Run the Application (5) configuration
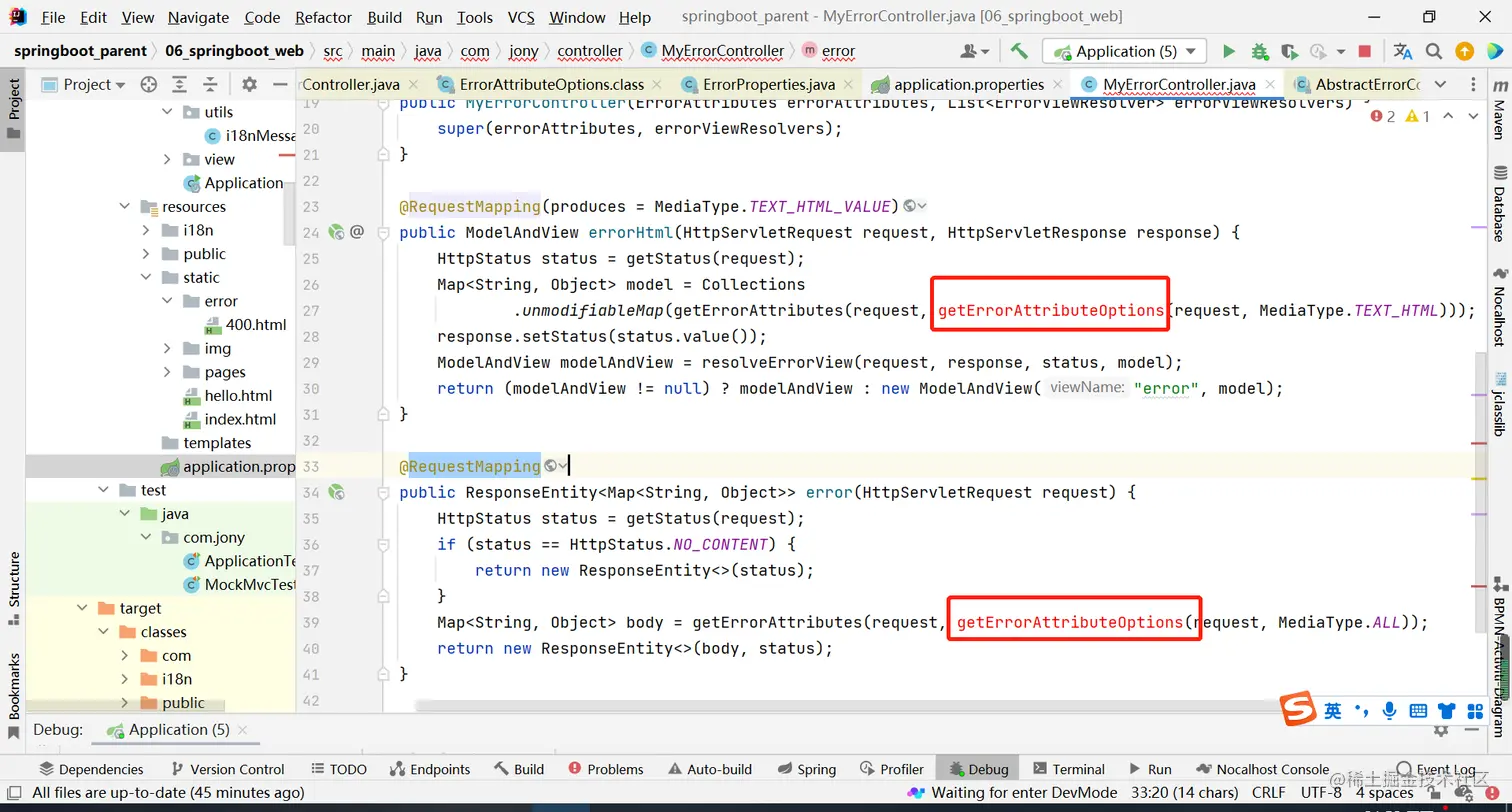Viewport: 1512px width, 812px height. click(x=1229, y=51)
